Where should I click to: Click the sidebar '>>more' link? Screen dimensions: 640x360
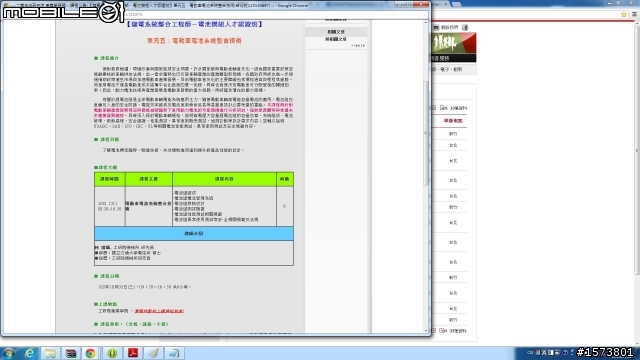pos(358,46)
